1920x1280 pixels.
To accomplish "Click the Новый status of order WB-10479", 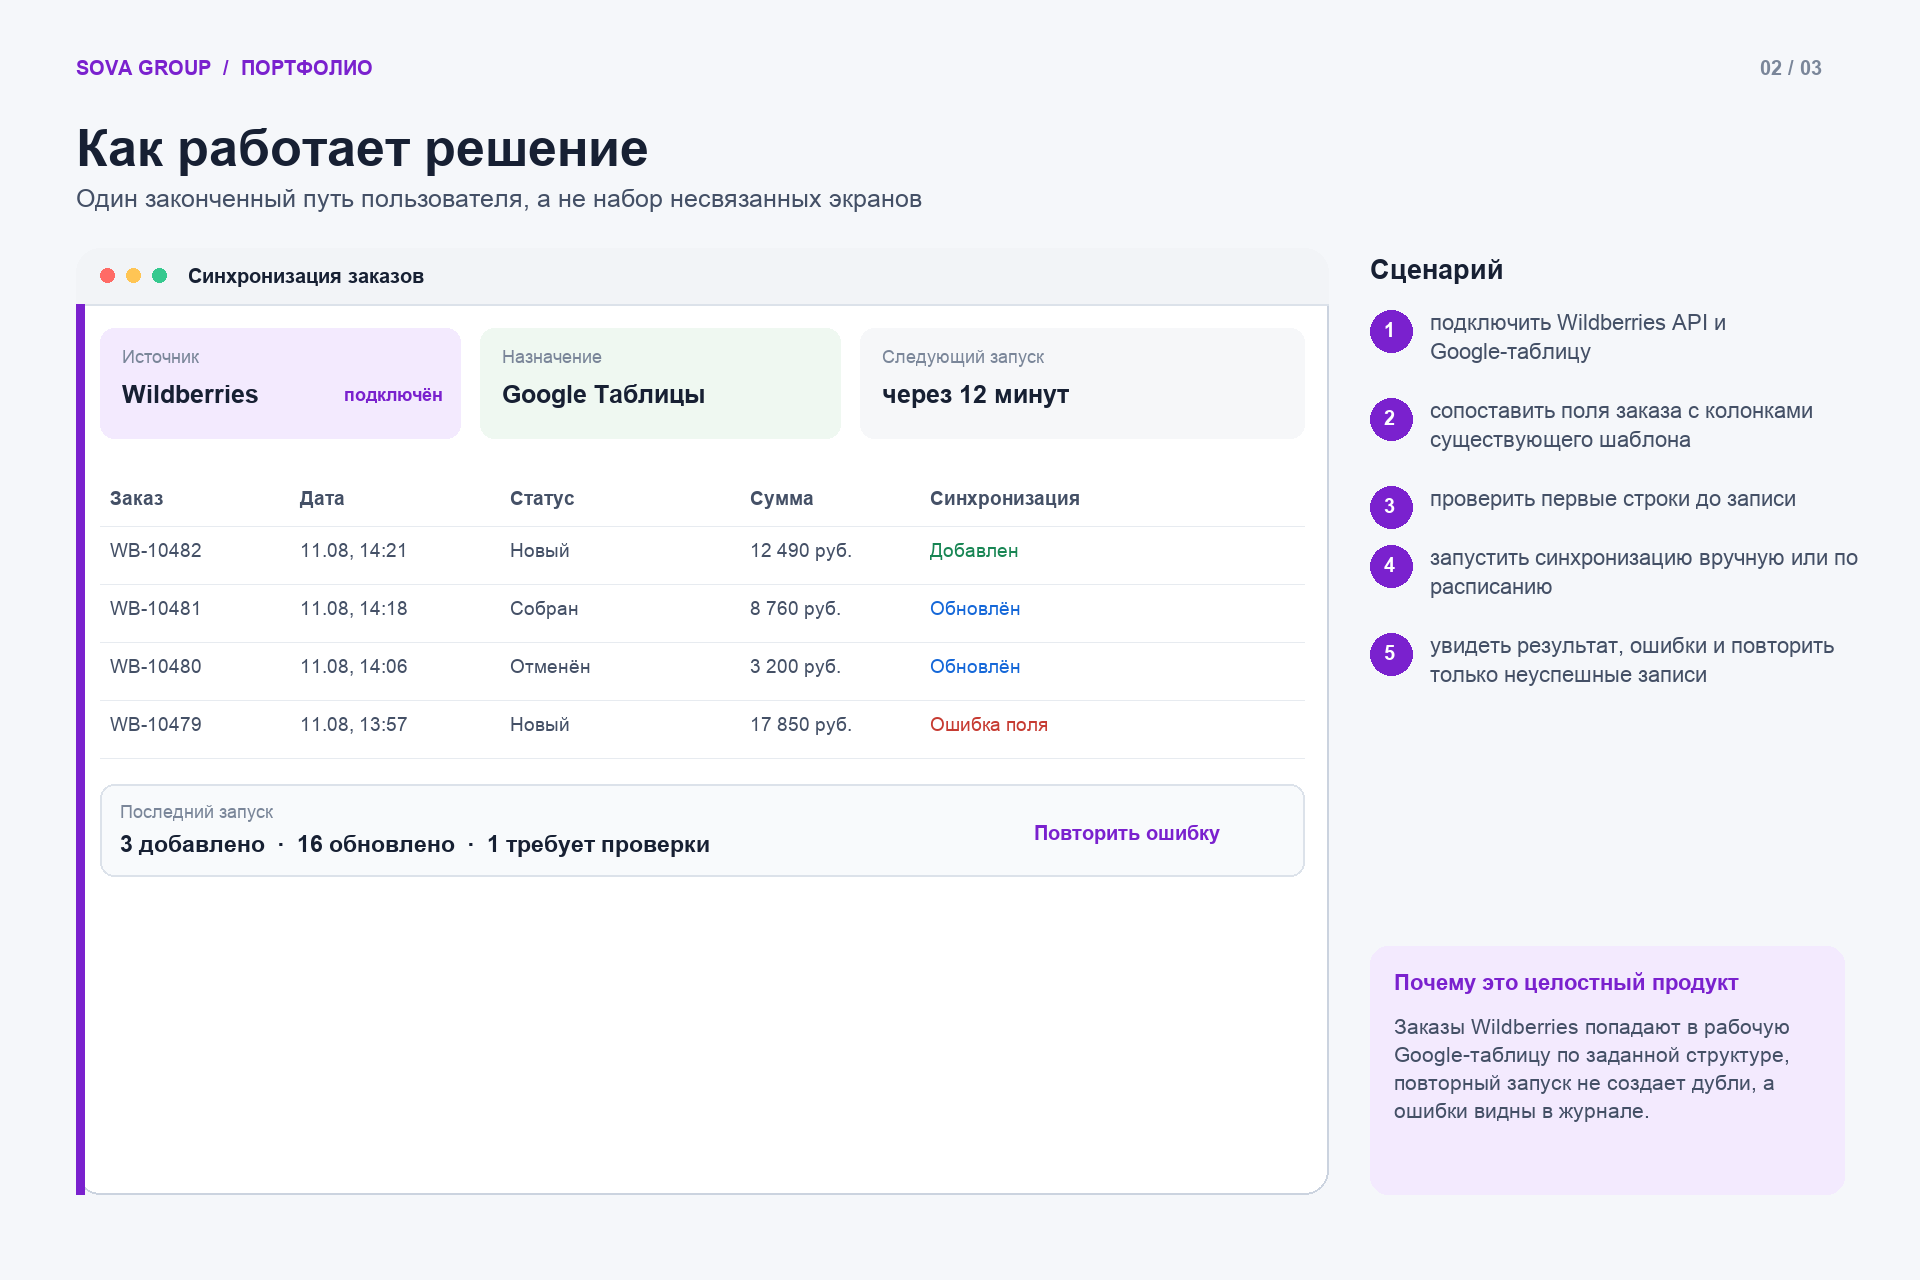I will tap(540, 725).
